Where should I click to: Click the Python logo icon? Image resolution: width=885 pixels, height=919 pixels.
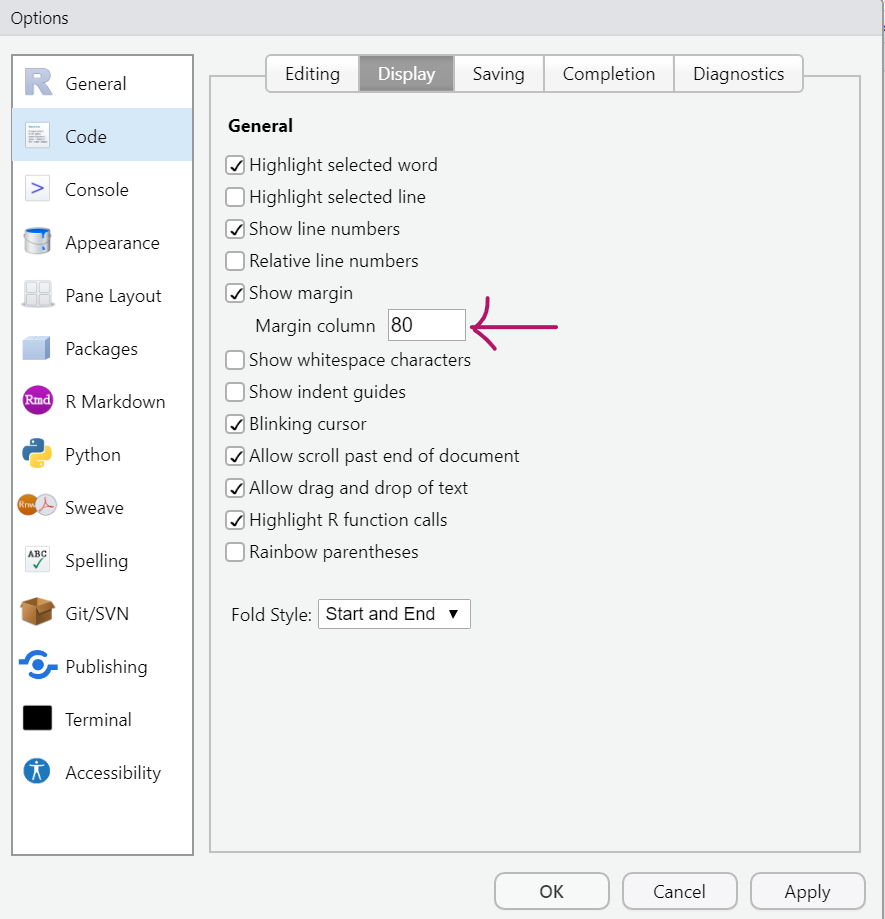(38, 454)
